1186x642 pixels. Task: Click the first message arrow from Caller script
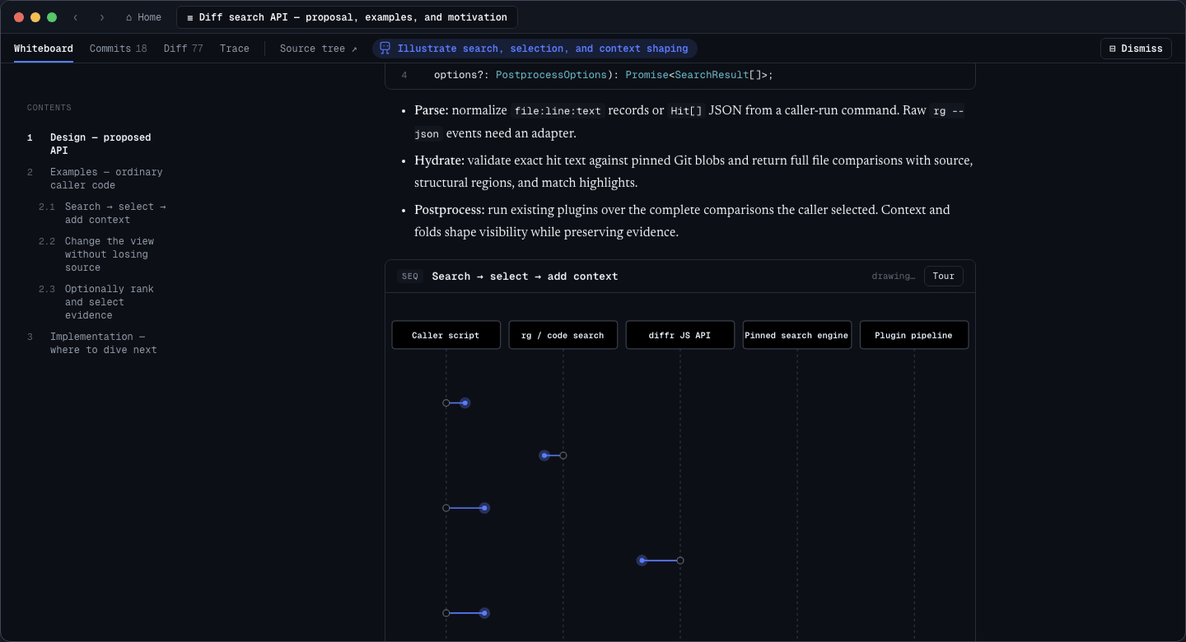click(x=456, y=403)
